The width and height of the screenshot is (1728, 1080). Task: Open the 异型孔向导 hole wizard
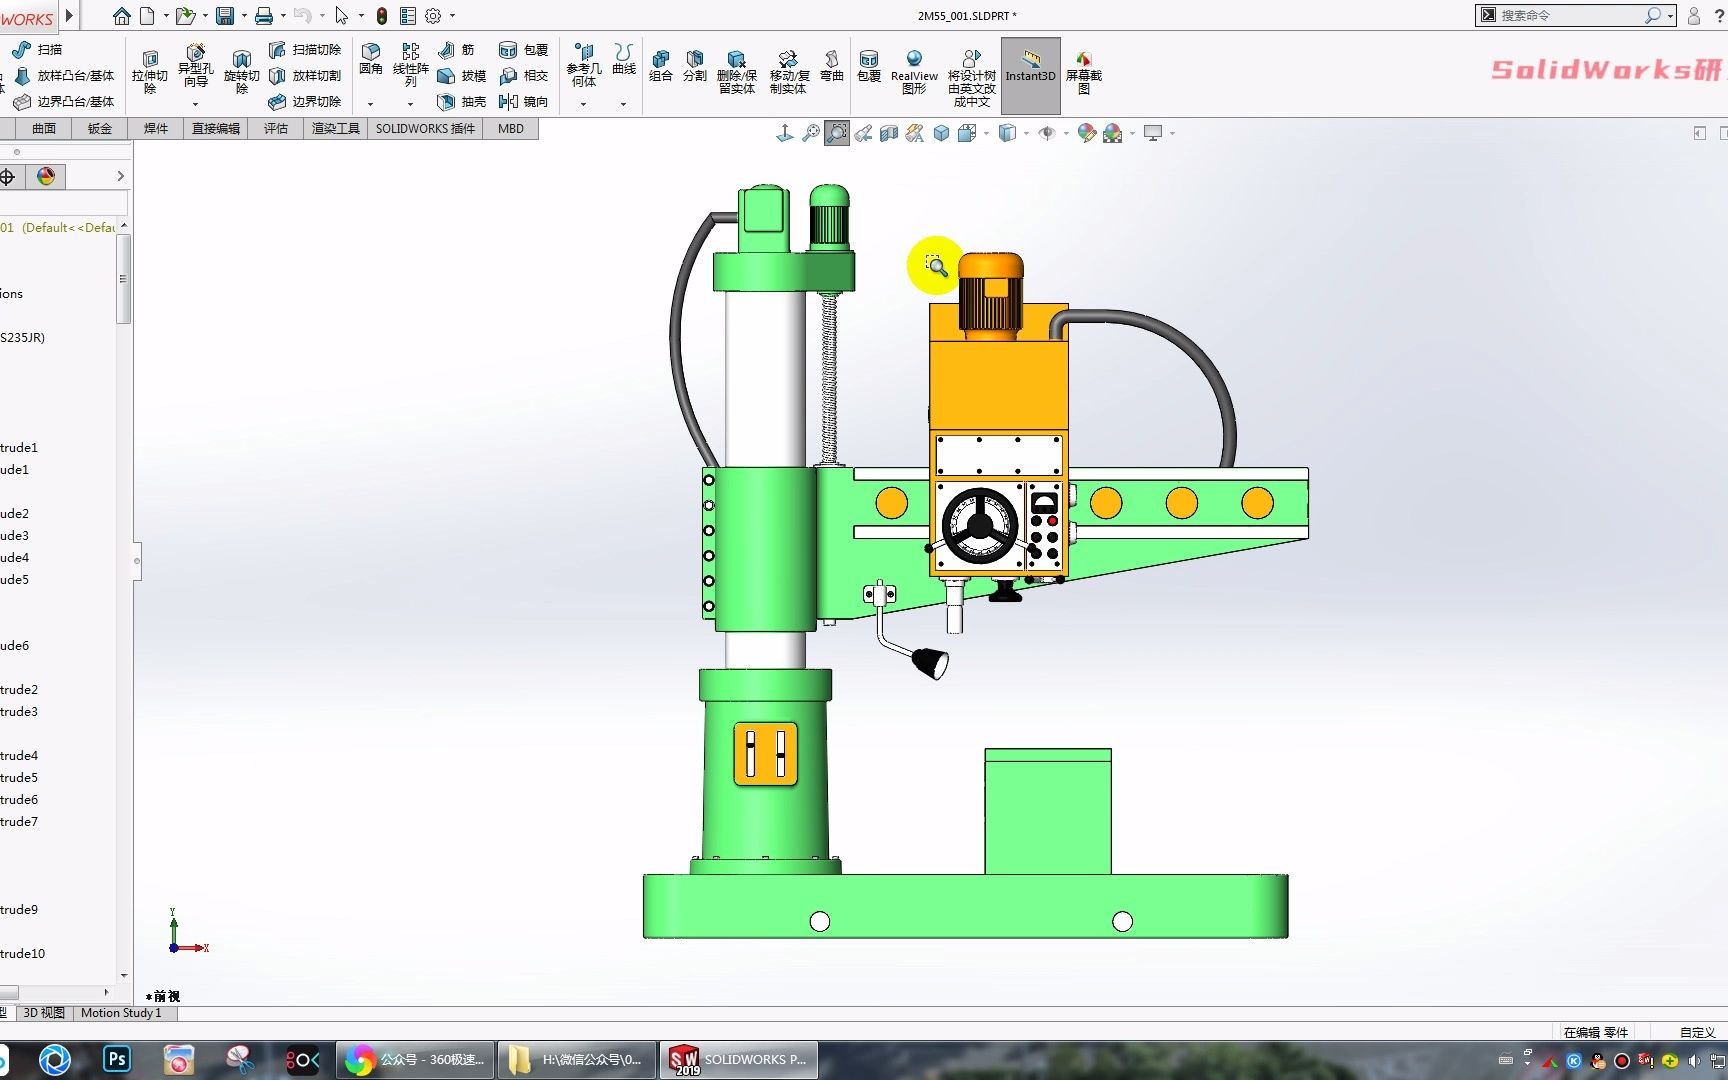195,66
